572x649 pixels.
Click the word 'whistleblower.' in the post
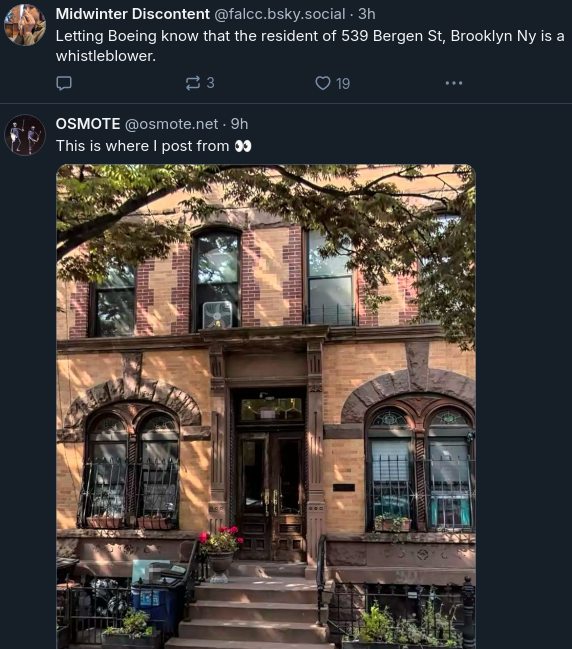[106, 56]
